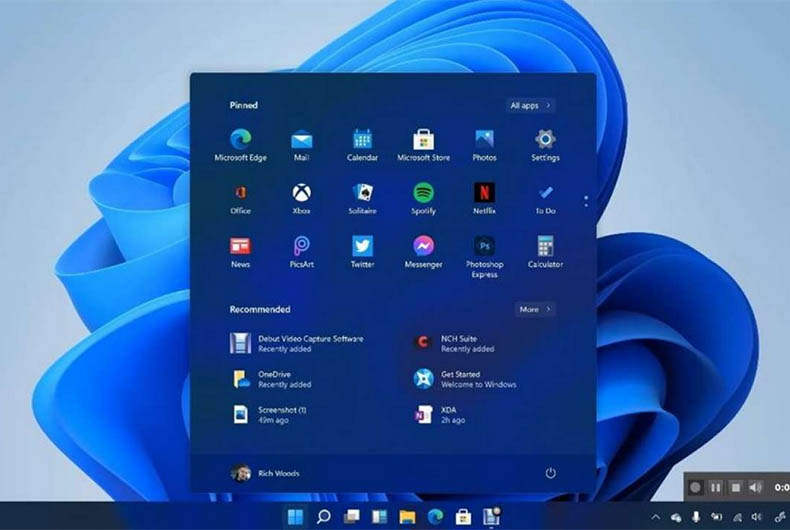Open the News app
The image size is (790, 530).
point(240,252)
